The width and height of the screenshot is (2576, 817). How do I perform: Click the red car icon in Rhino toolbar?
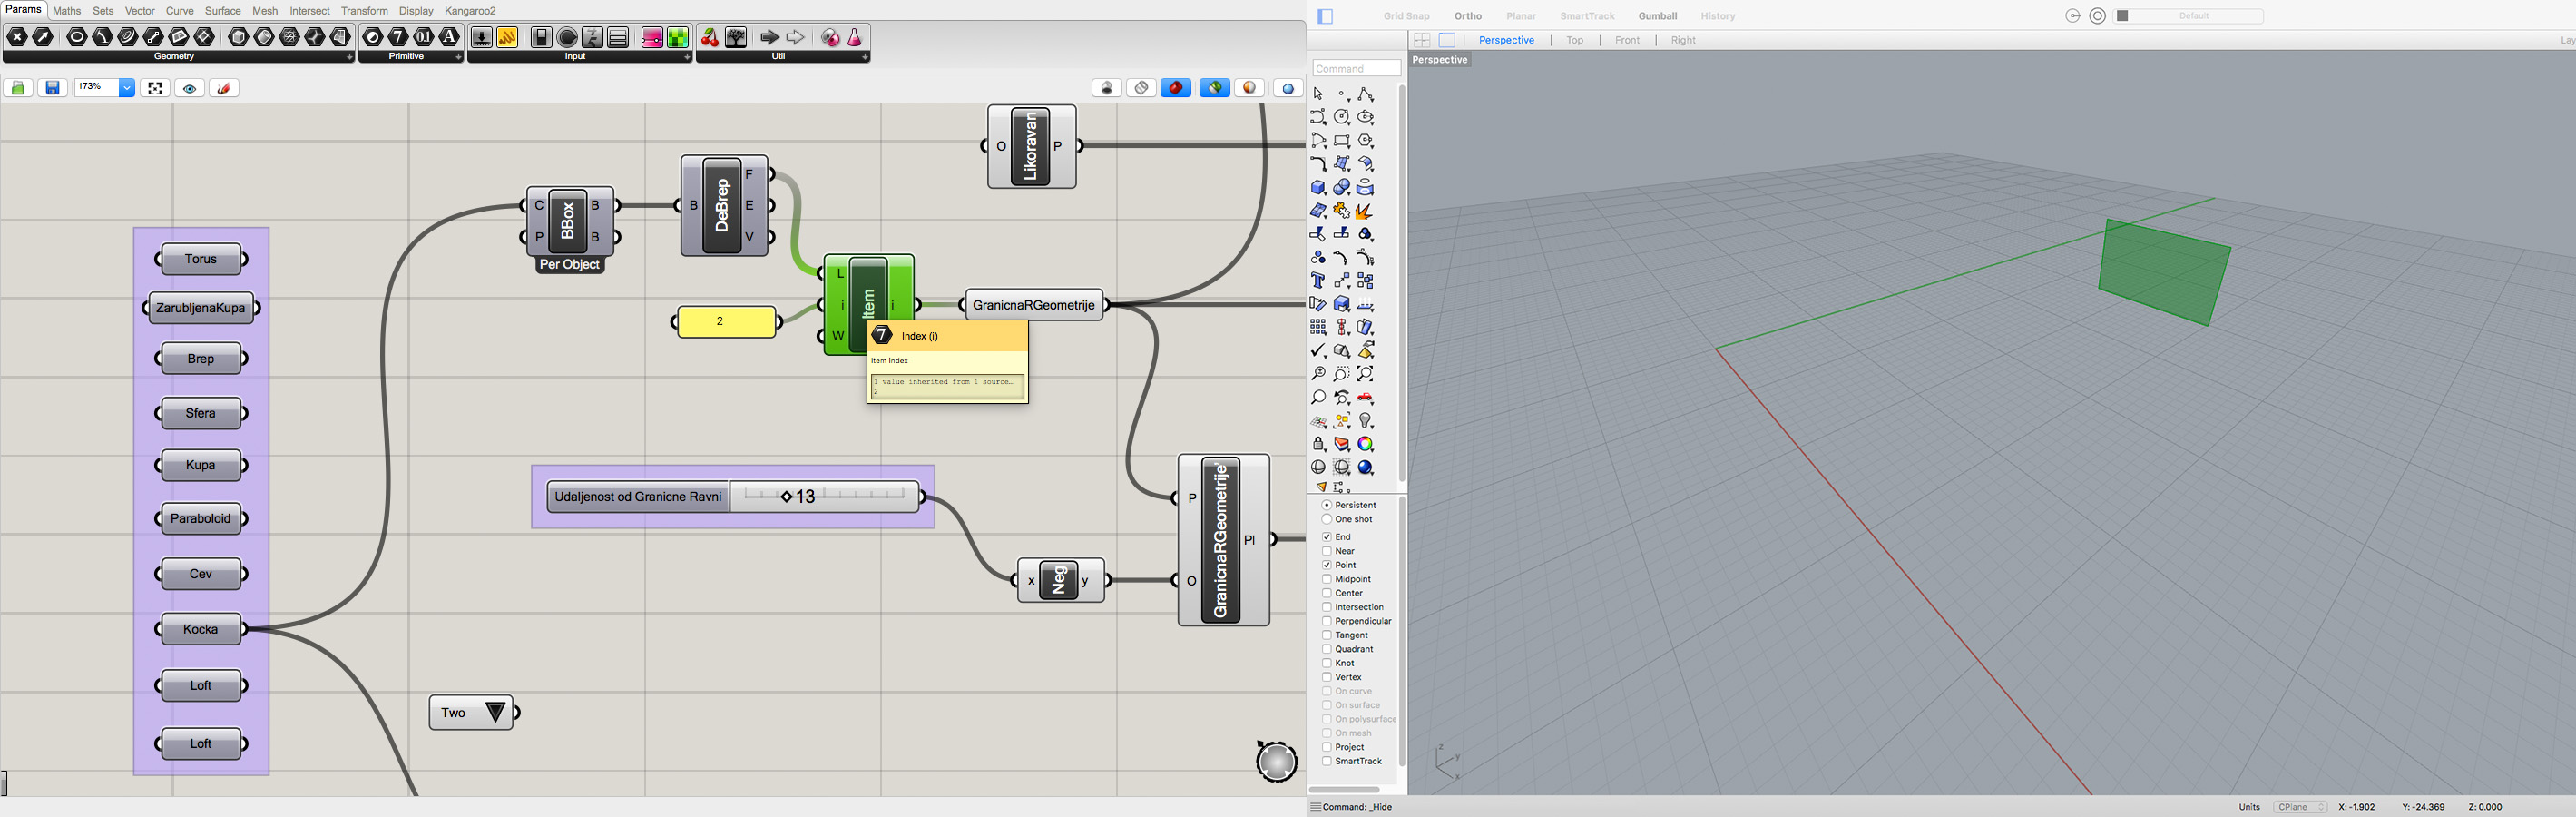(1365, 398)
